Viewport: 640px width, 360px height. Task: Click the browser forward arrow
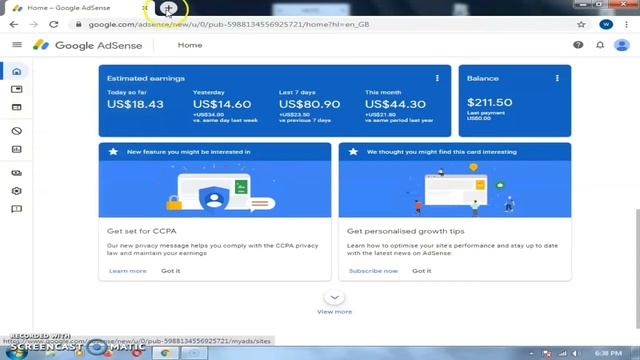click(x=33, y=24)
